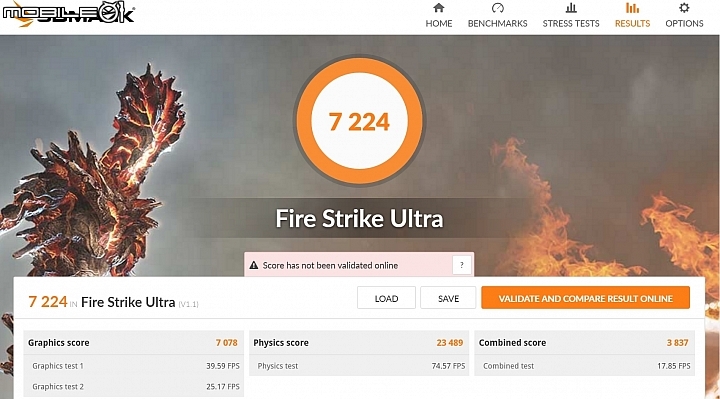Image resolution: width=720 pixels, height=399 pixels.
Task: Click the Stress Tests bar chart icon
Action: point(571,8)
